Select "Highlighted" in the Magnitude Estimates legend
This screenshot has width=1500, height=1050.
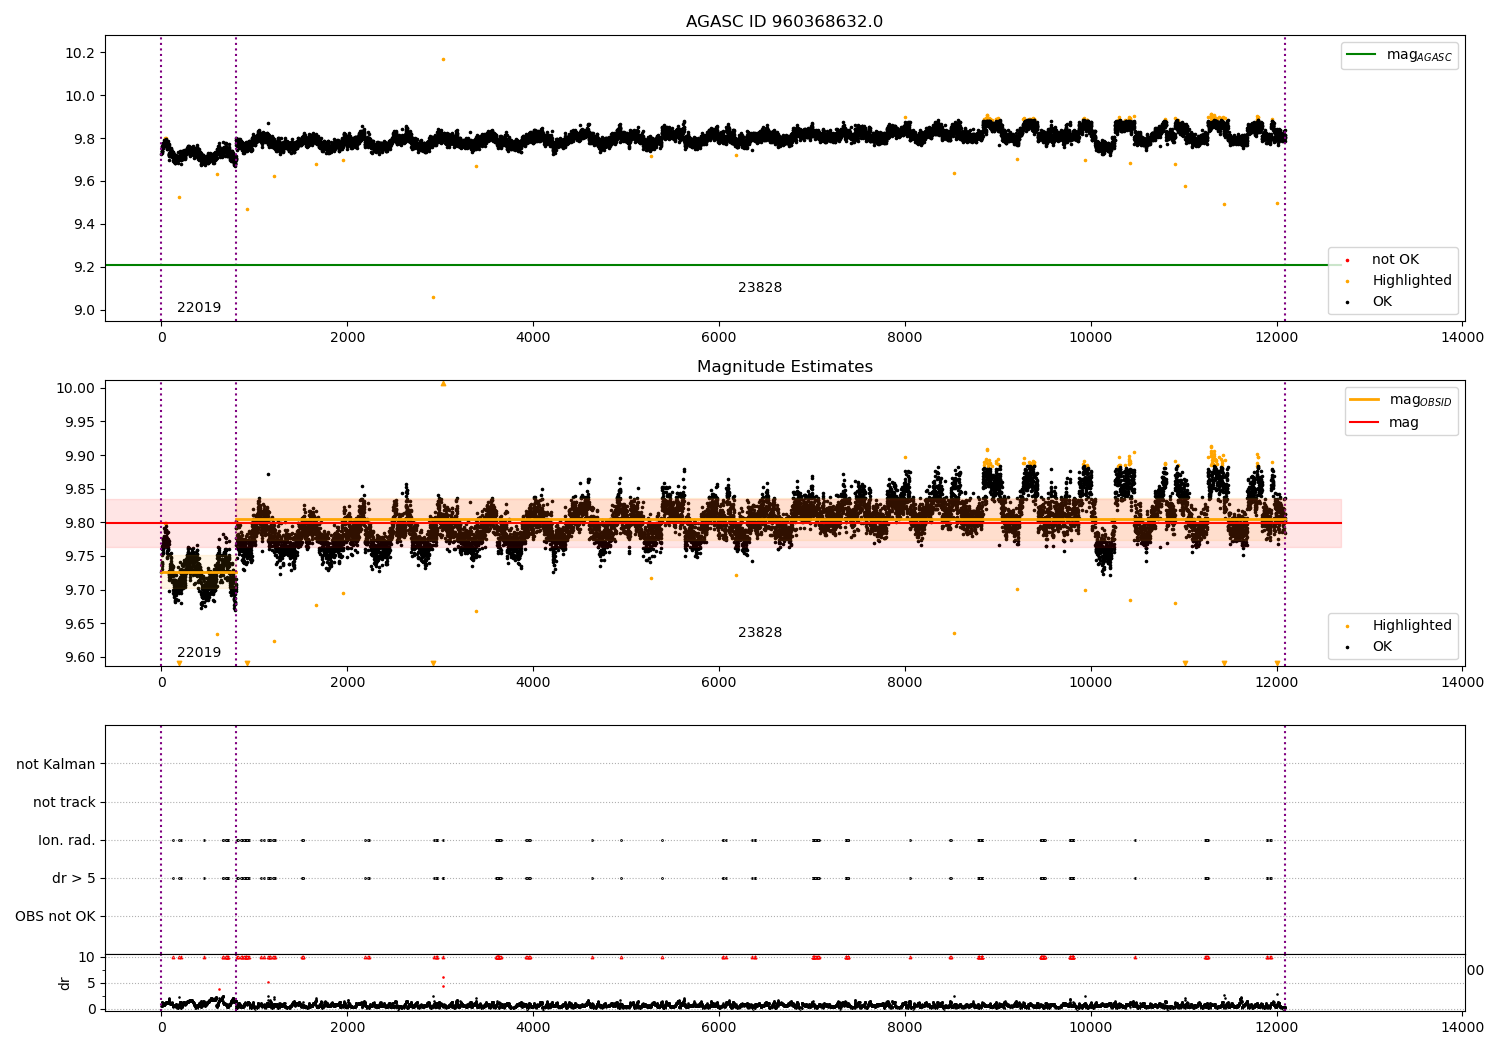tap(1411, 626)
